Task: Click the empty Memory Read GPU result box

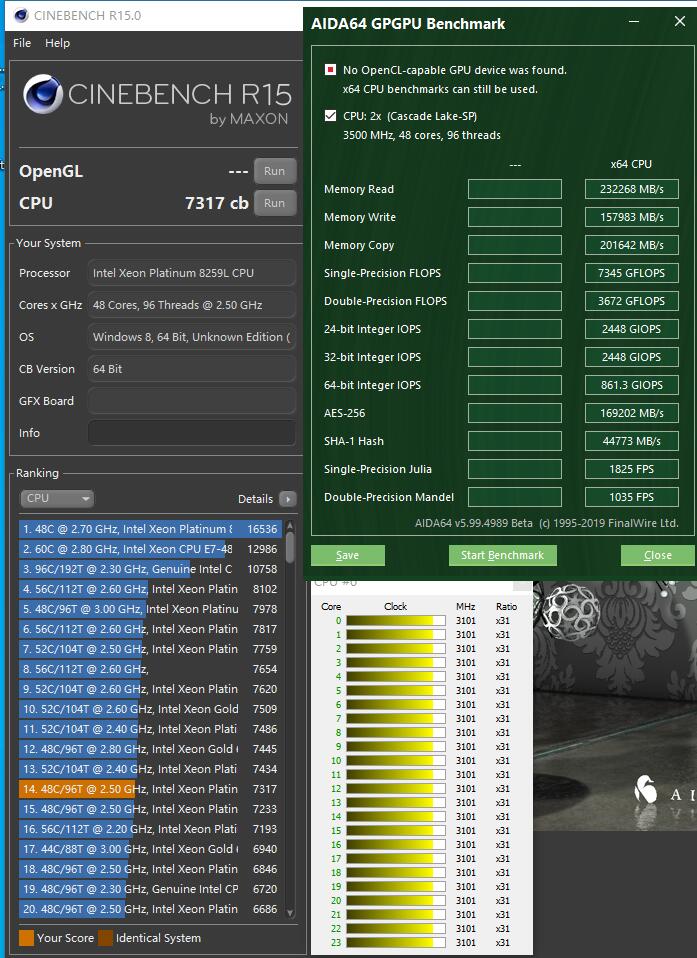Action: click(515, 189)
